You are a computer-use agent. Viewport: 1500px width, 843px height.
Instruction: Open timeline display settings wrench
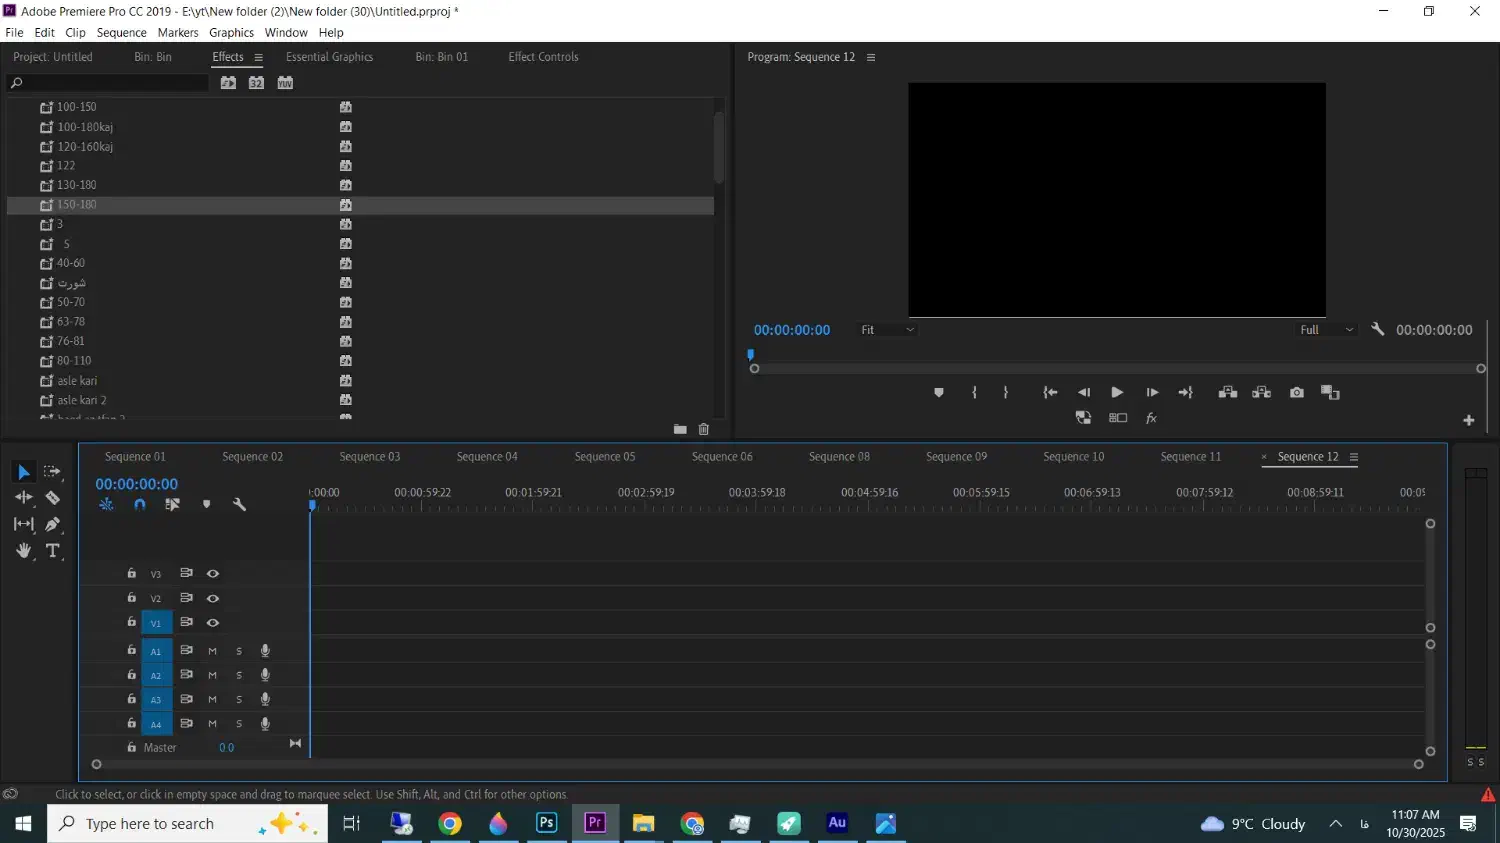[x=239, y=505]
